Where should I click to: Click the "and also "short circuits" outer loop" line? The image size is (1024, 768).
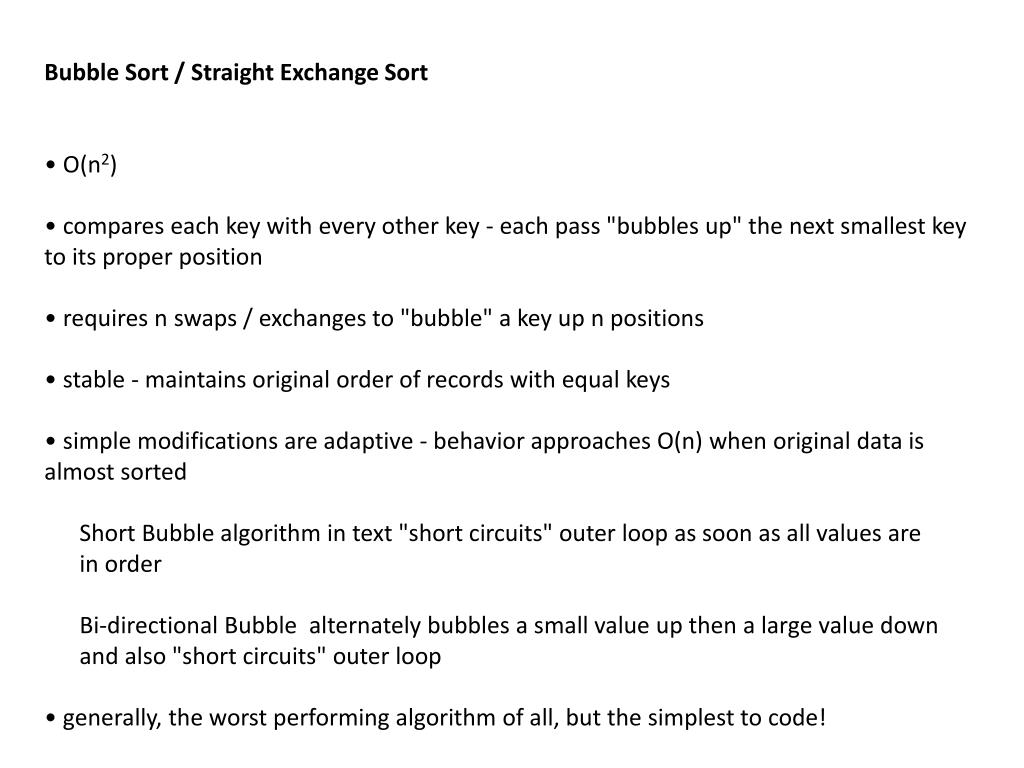[260, 656]
